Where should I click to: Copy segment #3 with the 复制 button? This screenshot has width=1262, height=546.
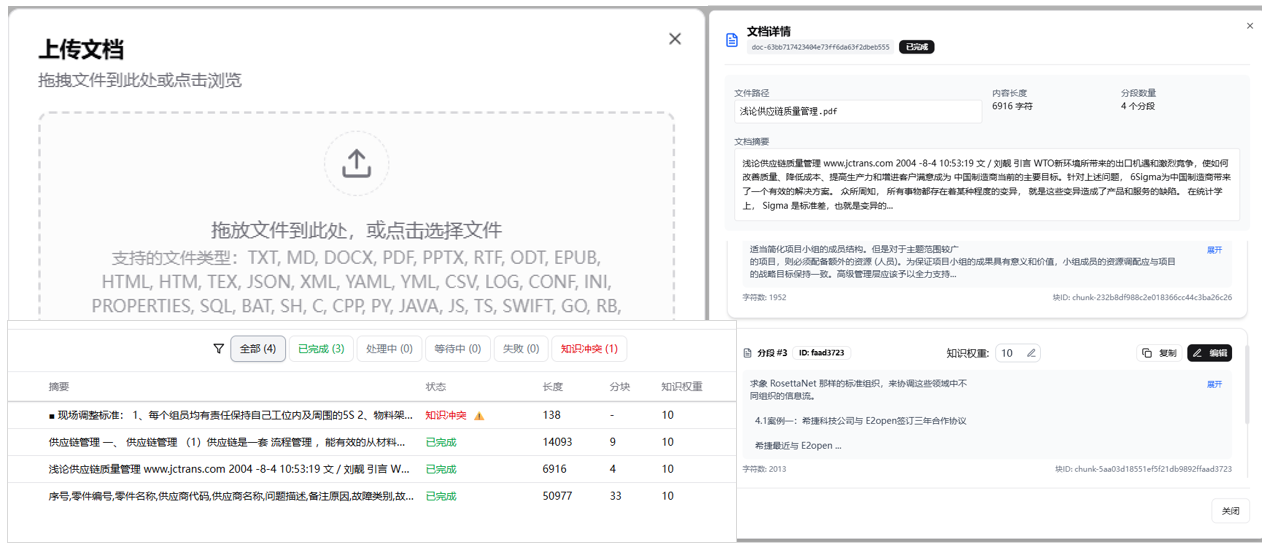point(1159,353)
